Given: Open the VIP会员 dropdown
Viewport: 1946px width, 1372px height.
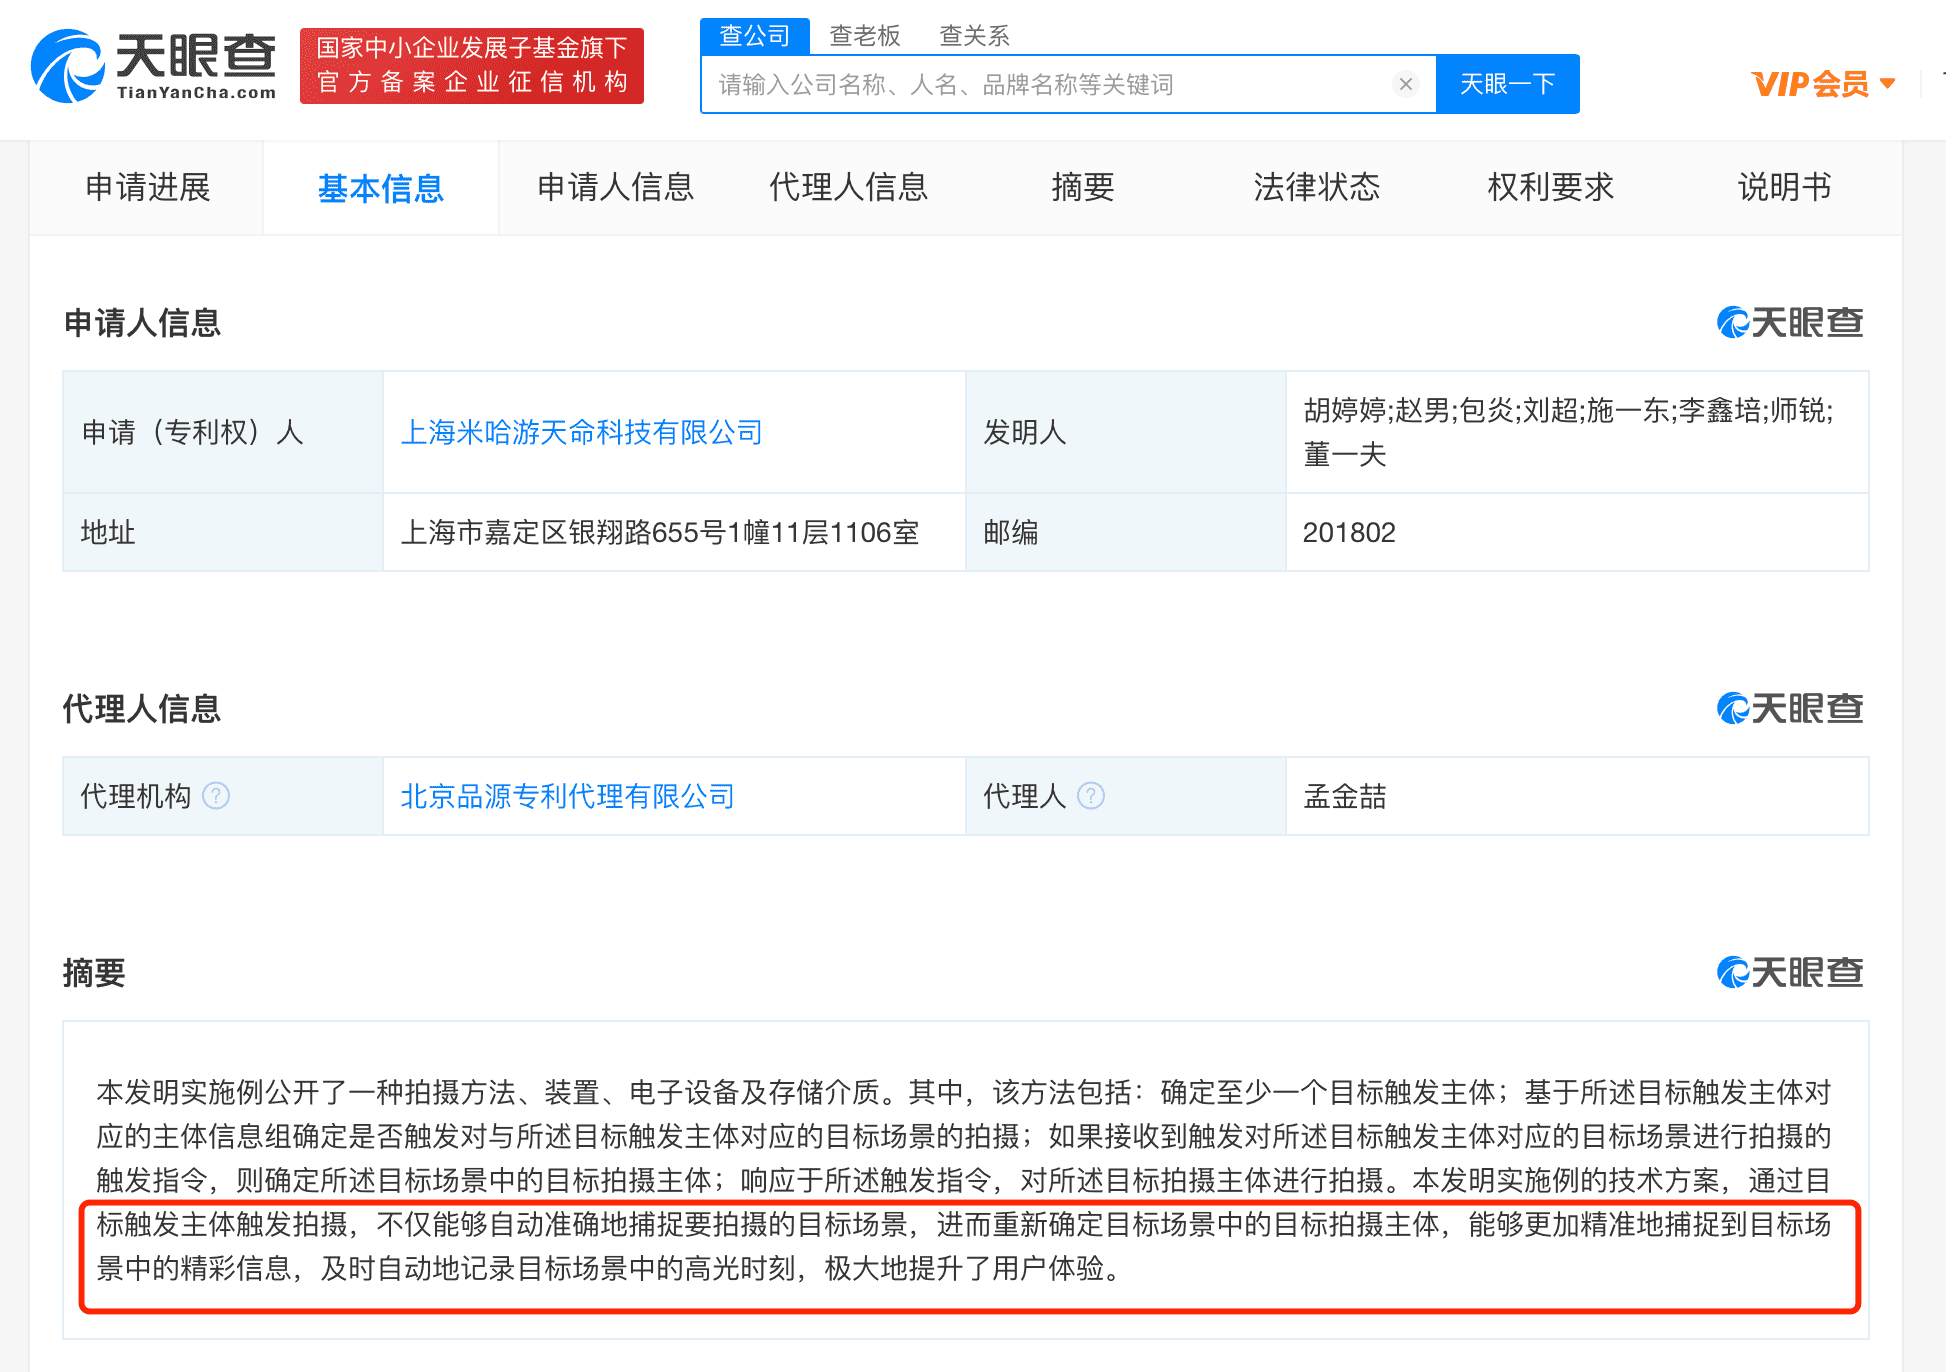Looking at the screenshot, I should 1823,84.
